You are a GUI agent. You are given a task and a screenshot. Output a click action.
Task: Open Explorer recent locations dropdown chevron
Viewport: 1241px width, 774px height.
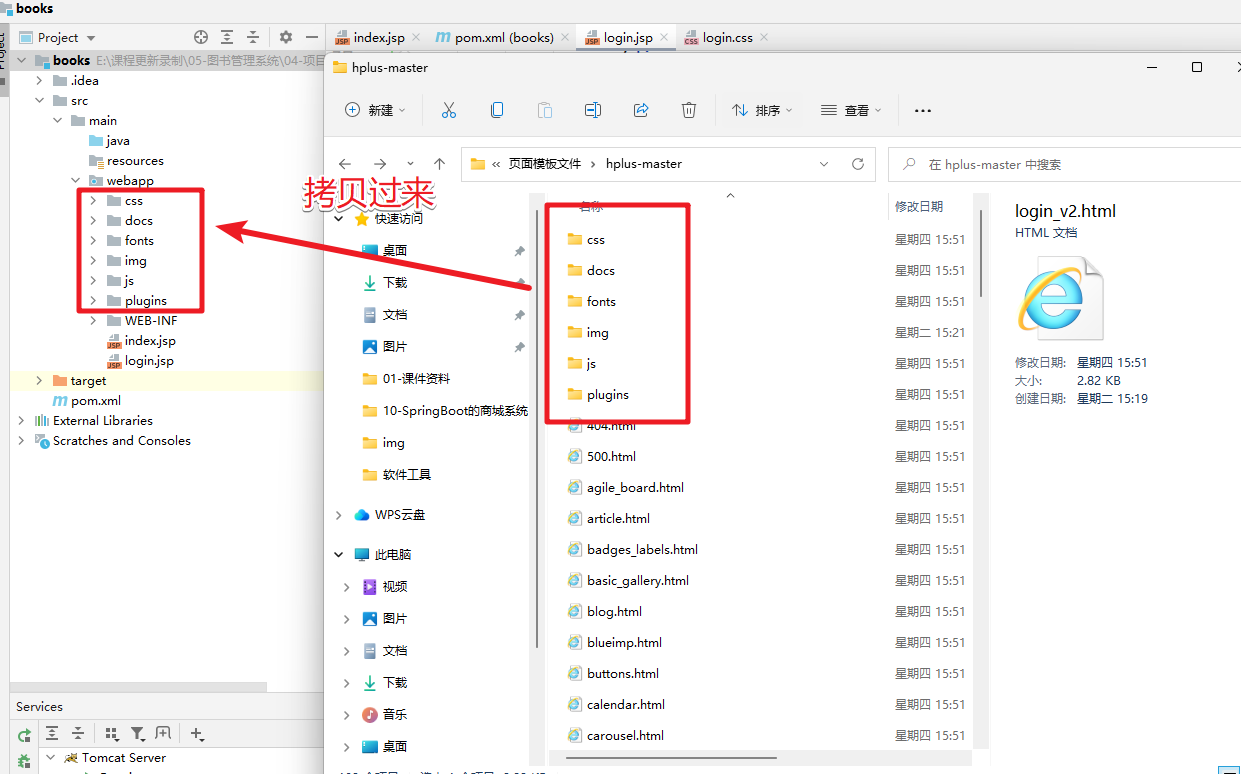tap(410, 164)
